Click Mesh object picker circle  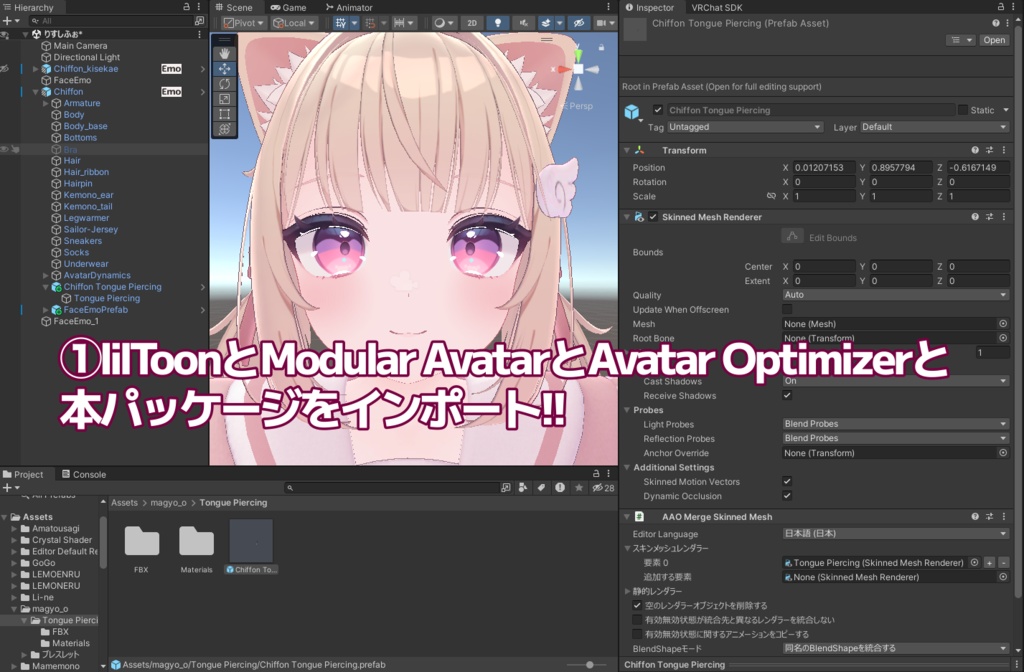click(x=1003, y=323)
